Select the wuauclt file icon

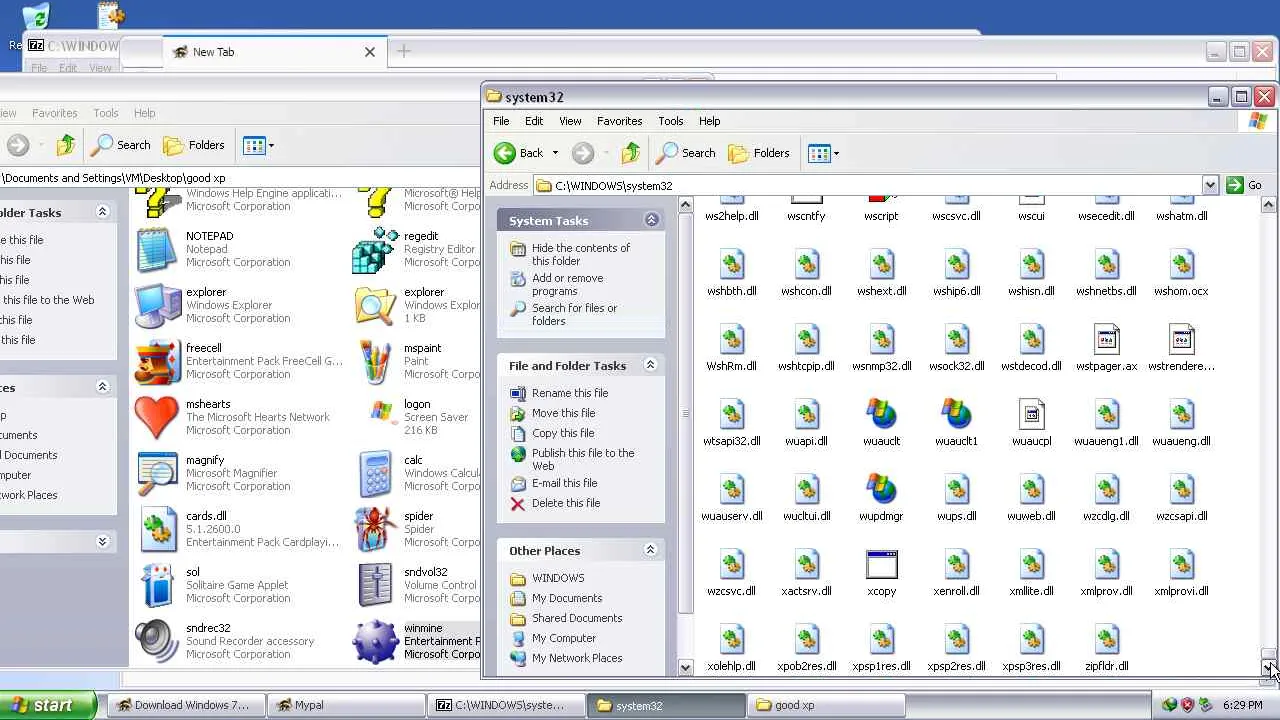tap(881, 415)
